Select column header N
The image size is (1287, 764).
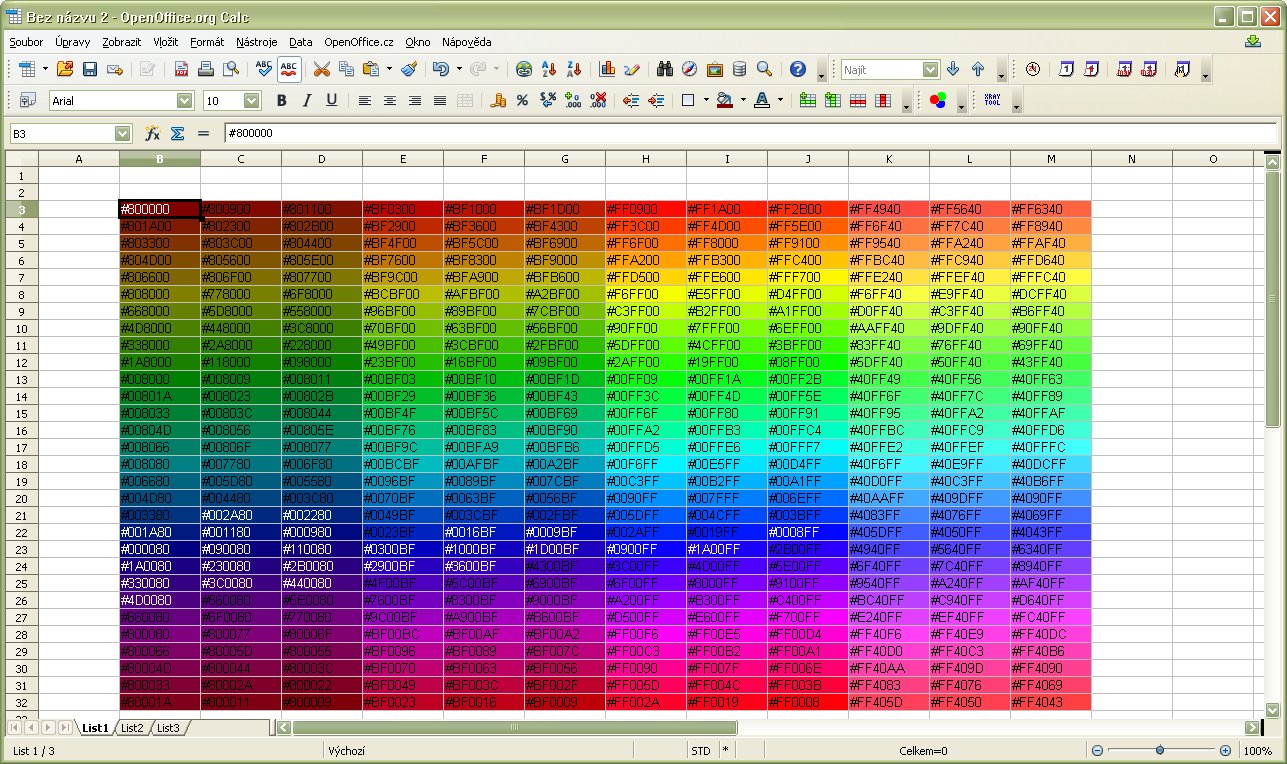(1132, 159)
